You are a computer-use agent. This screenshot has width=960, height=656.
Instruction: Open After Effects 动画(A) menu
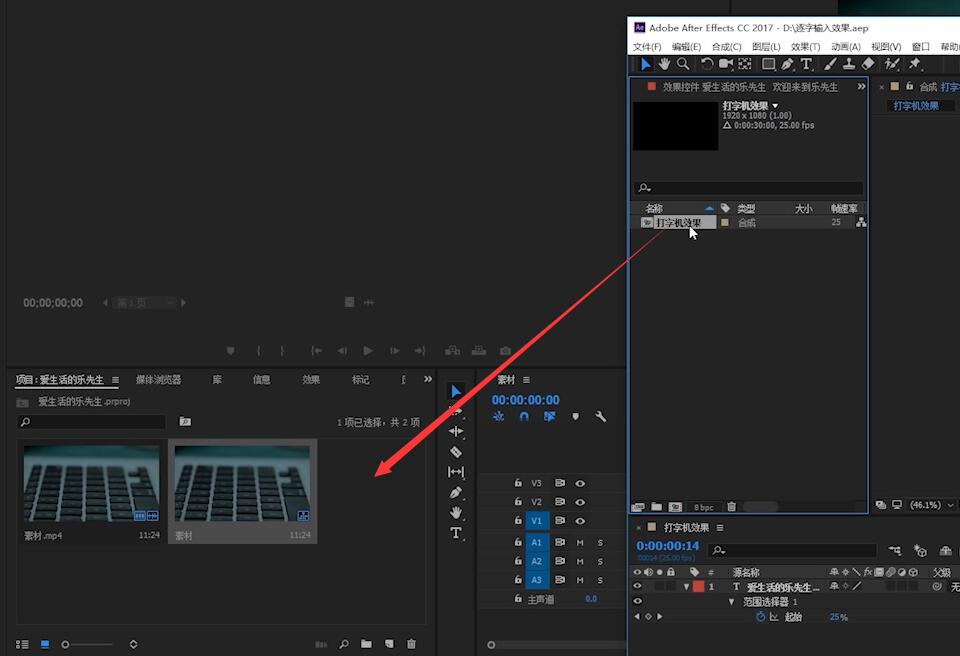pyautogui.click(x=846, y=47)
